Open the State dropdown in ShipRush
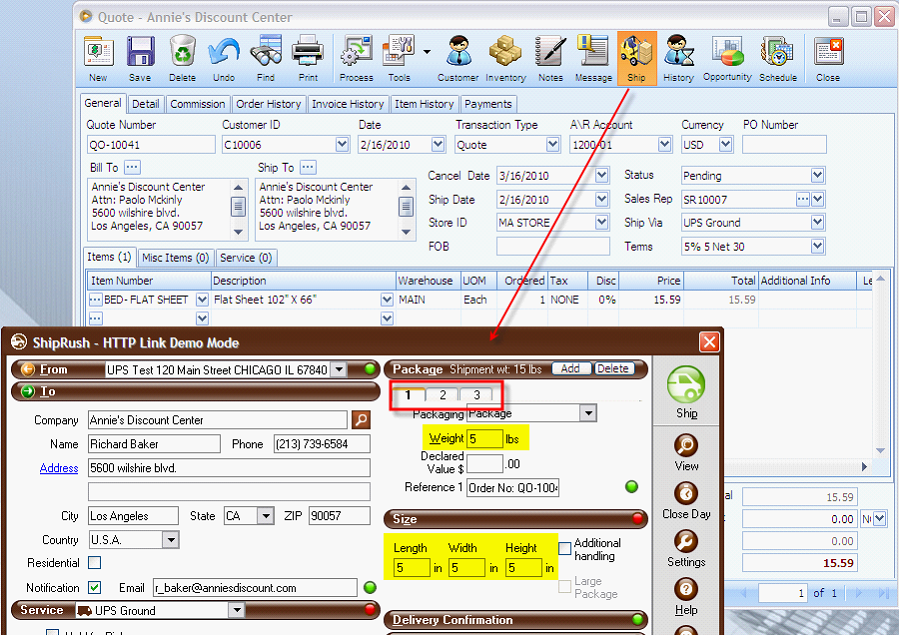 [x=265, y=516]
